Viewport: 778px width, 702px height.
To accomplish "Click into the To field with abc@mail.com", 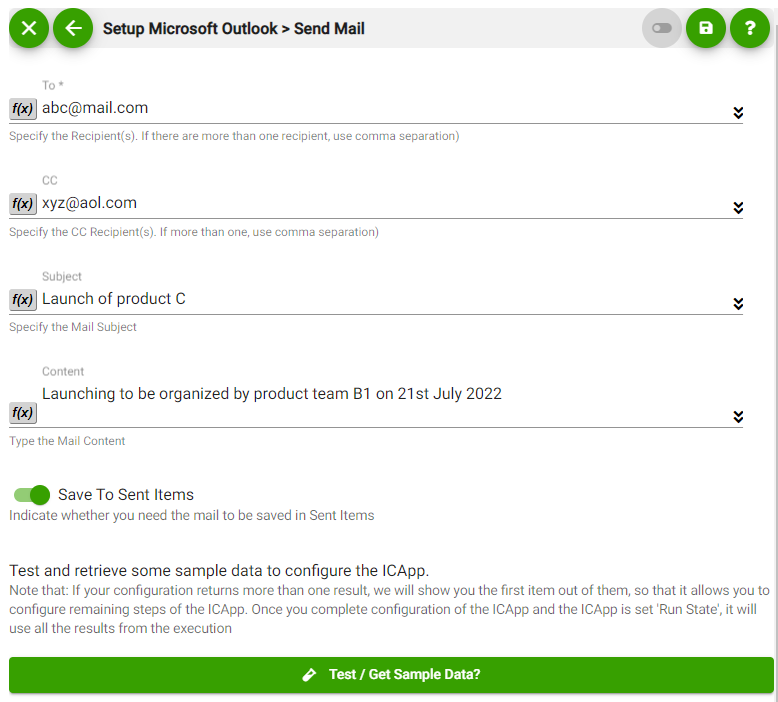I will coord(385,108).
